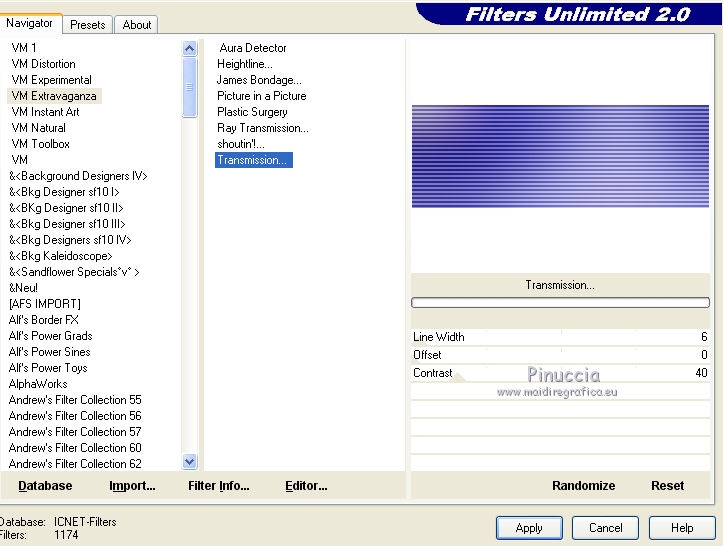Screen dimensions: 723x546
Task: Pick the James Bondage... filter
Action: pyautogui.click(x=259, y=80)
